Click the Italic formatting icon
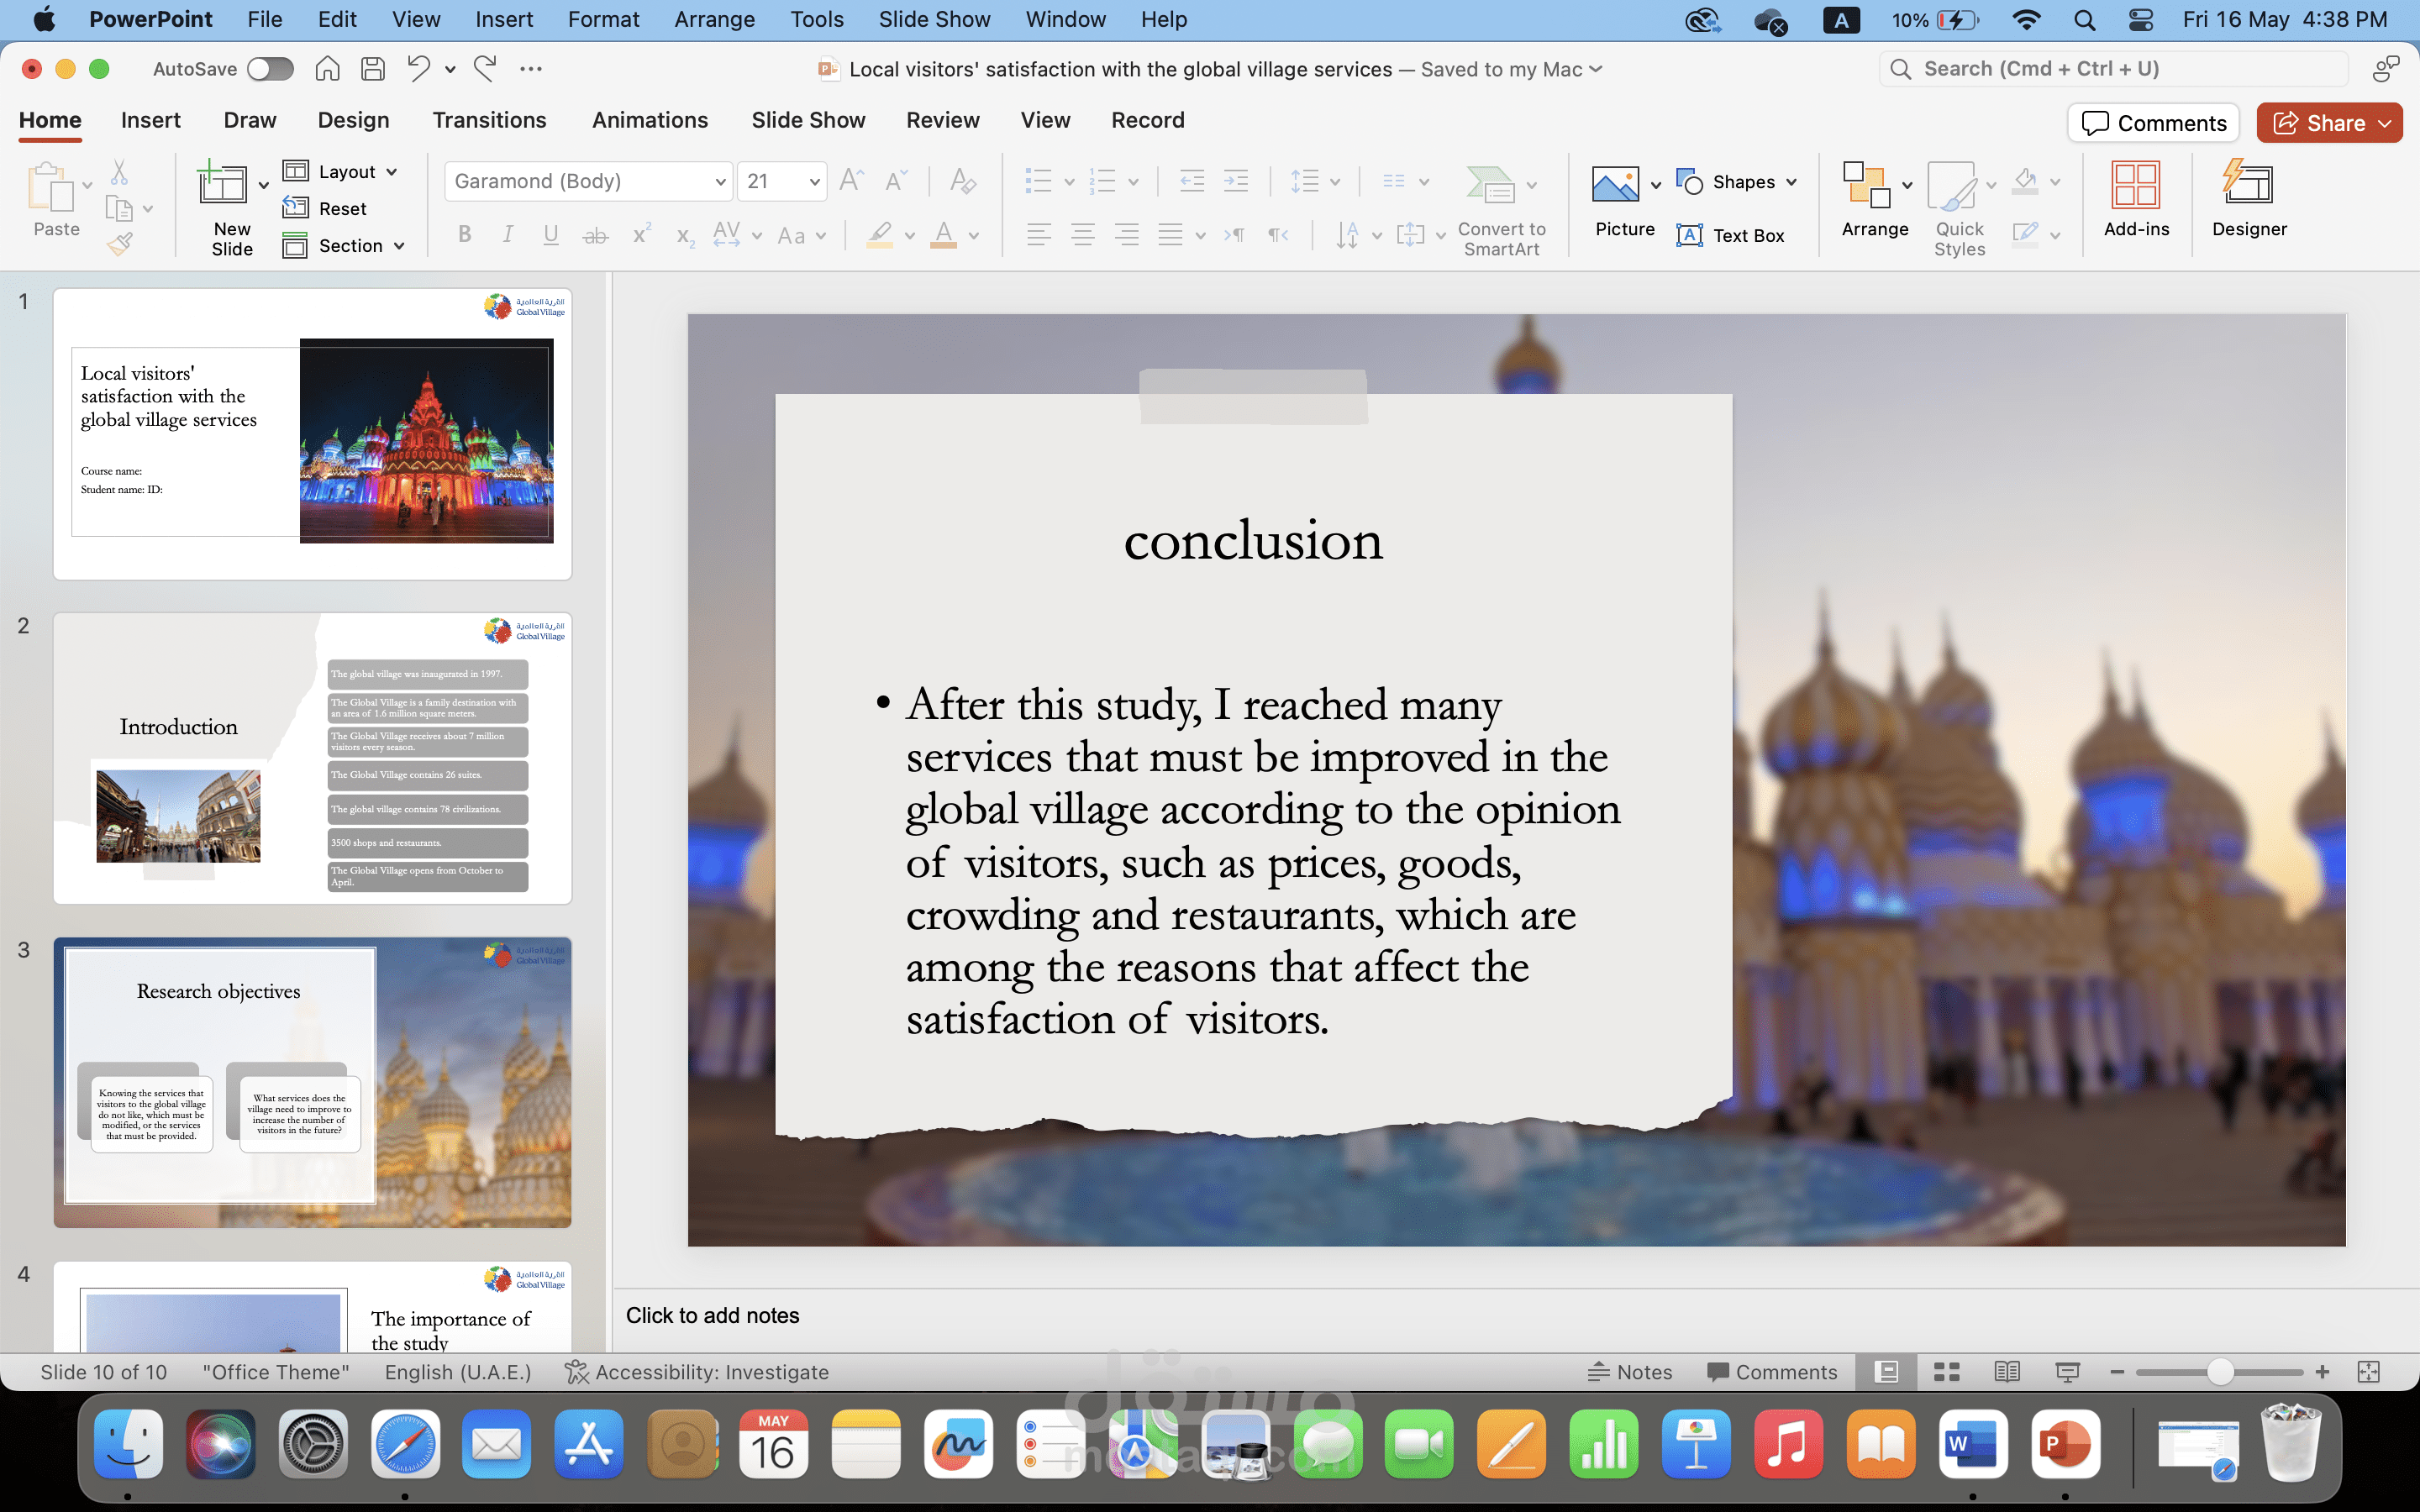The image size is (2420, 1512). 508,235
